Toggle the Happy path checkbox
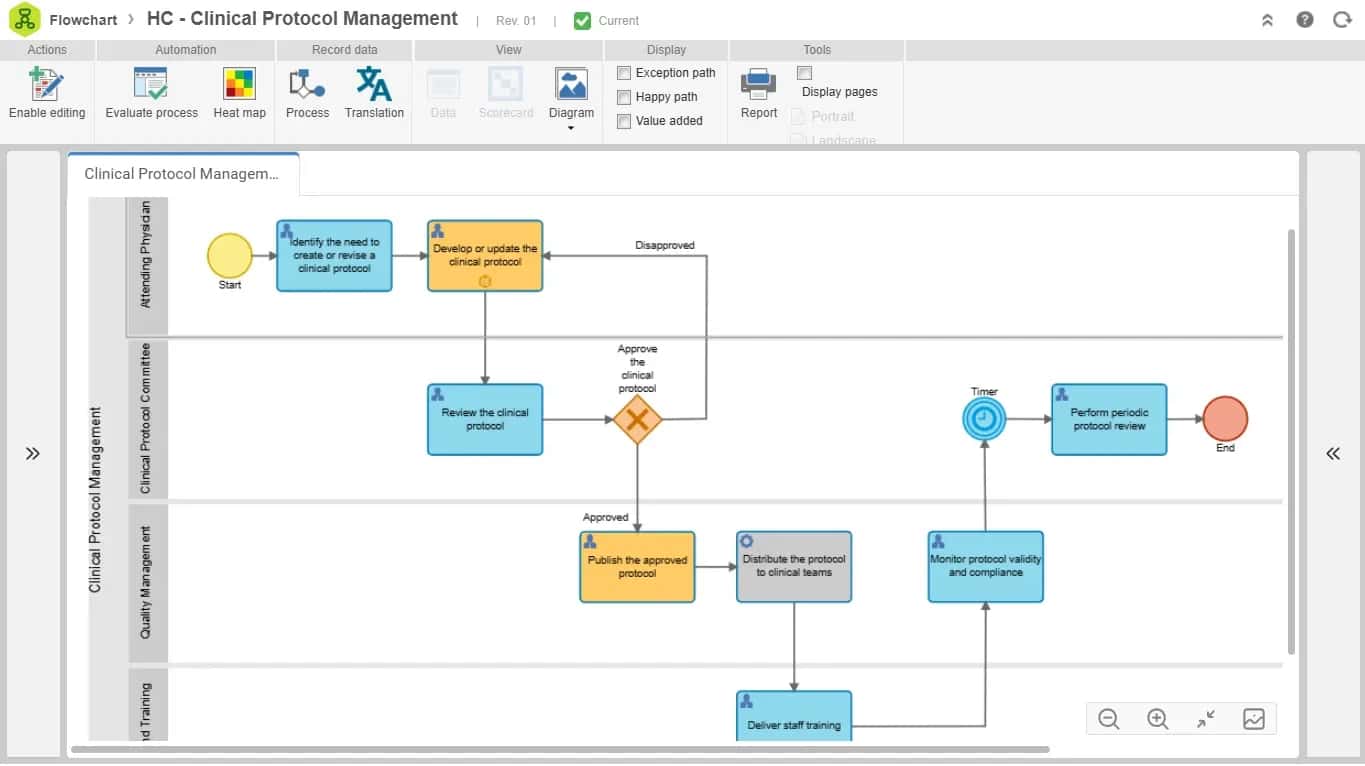 [x=624, y=97]
